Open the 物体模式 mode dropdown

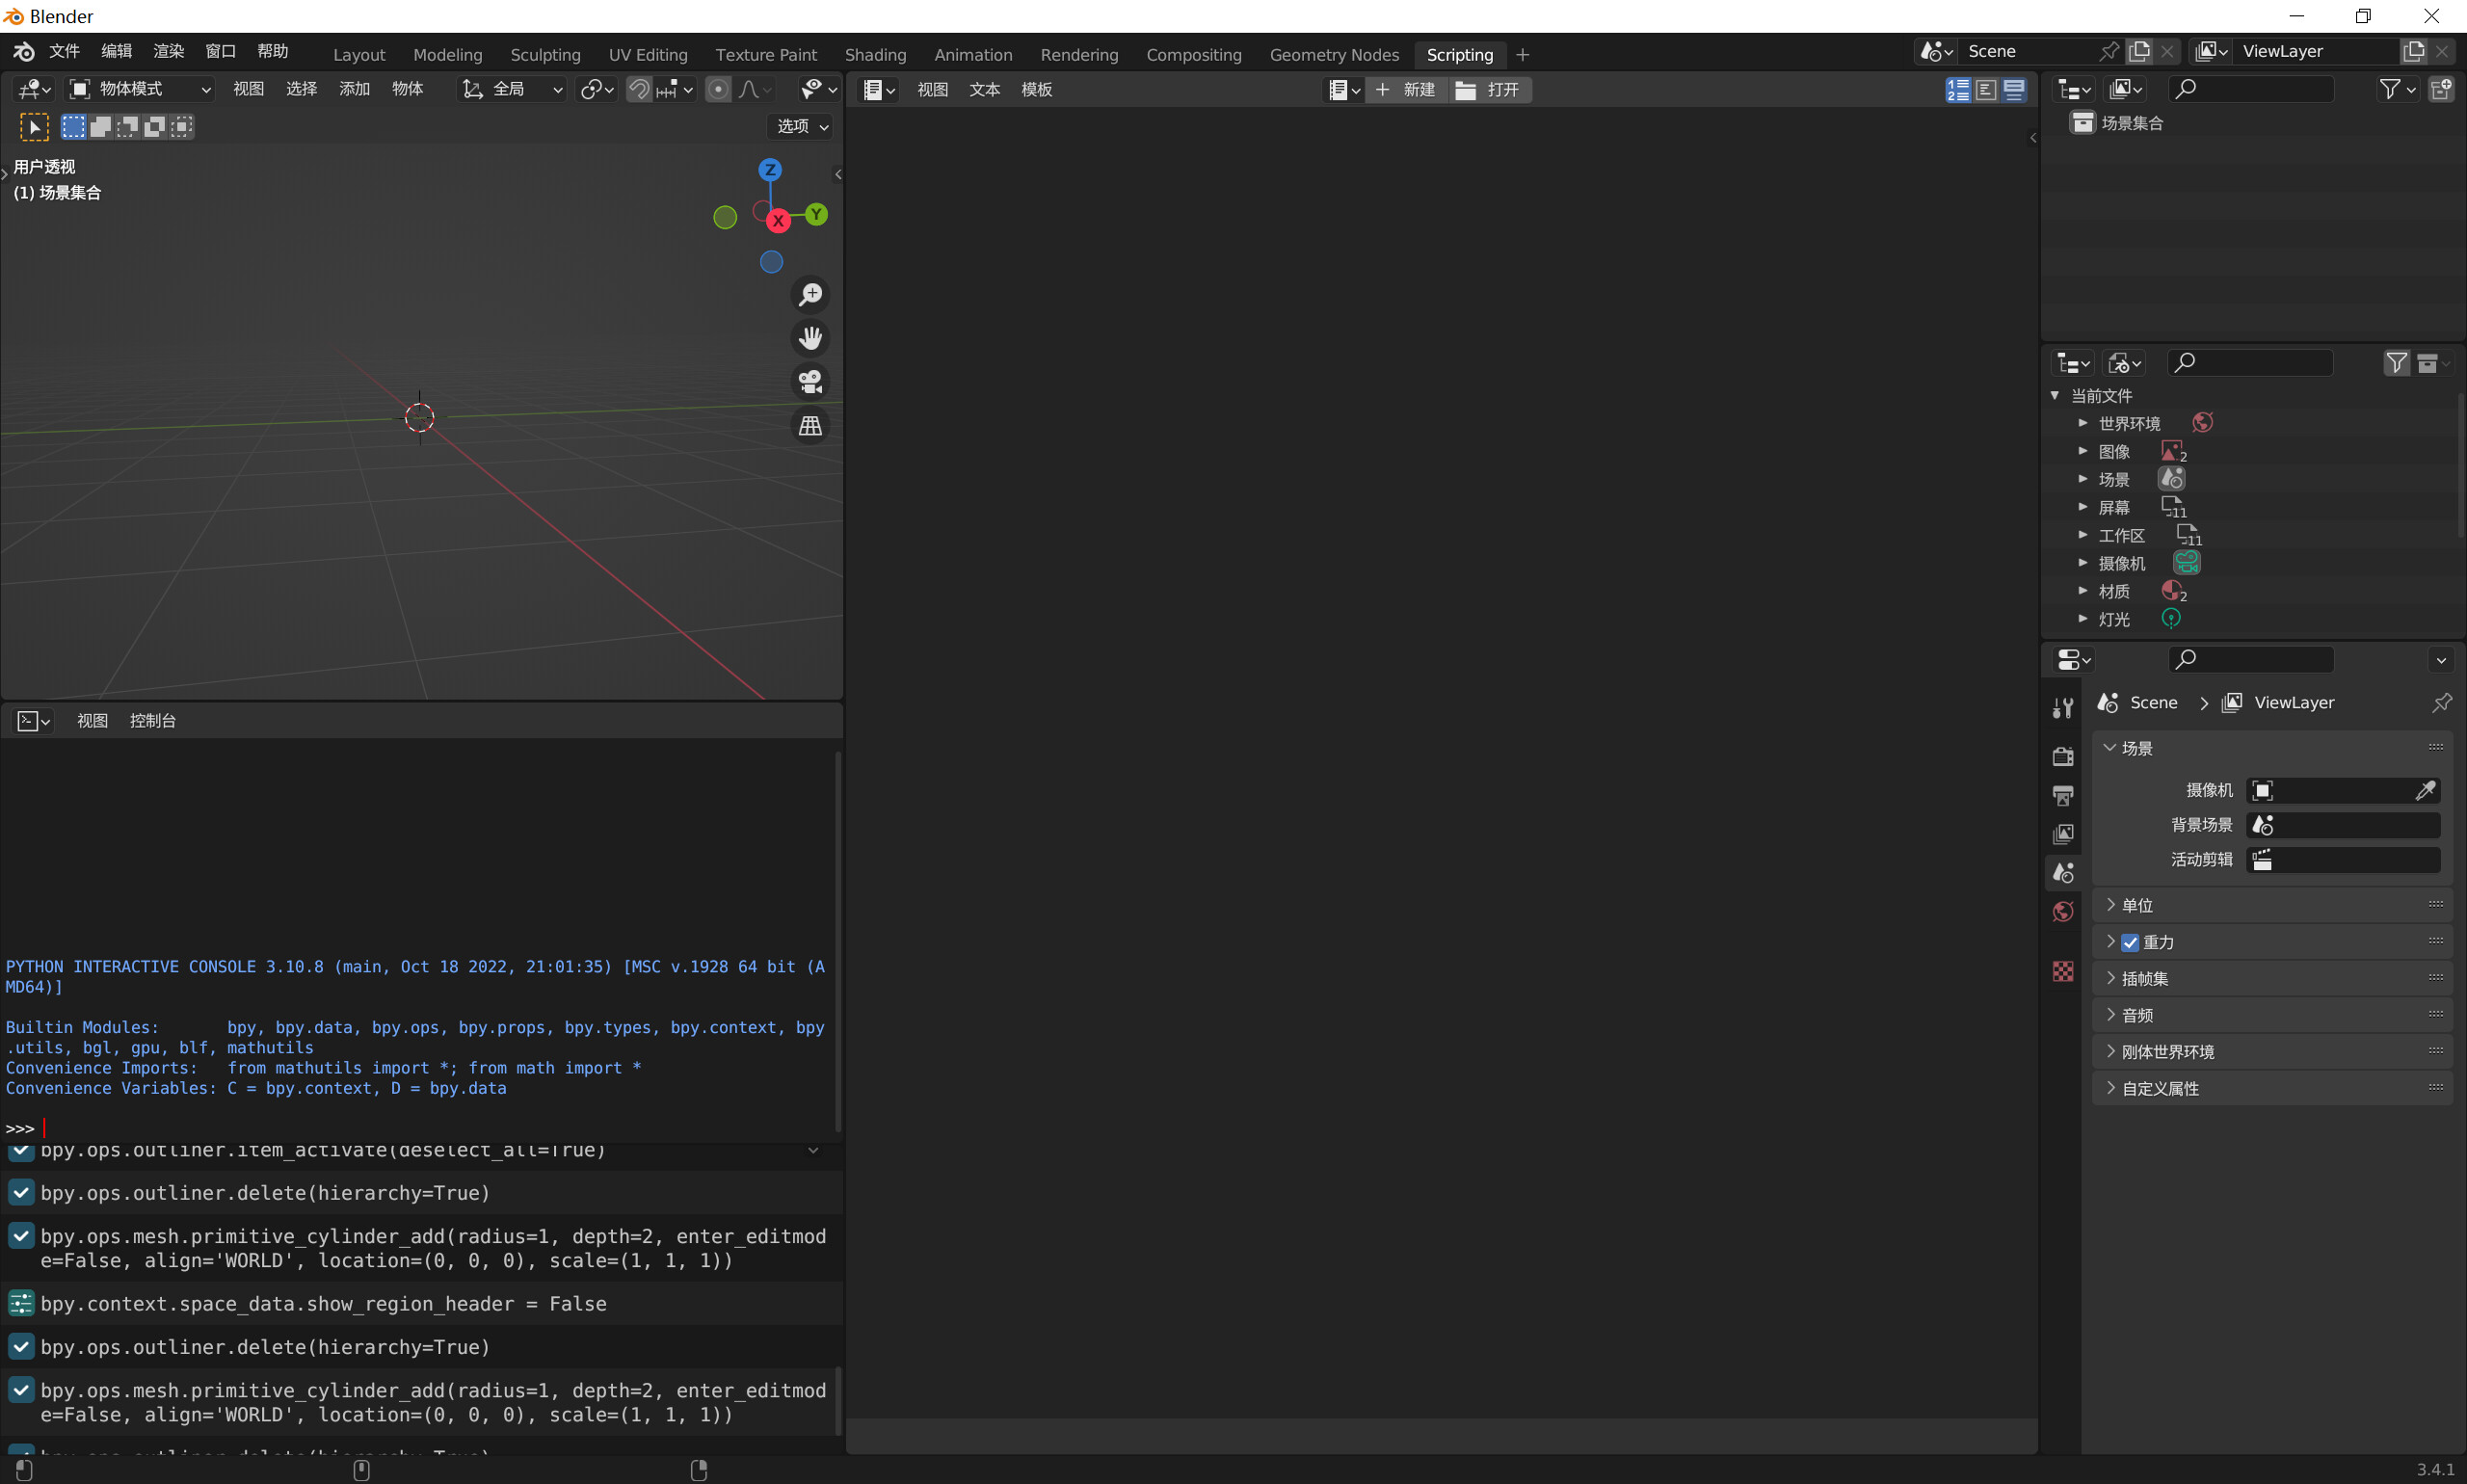click(x=140, y=89)
